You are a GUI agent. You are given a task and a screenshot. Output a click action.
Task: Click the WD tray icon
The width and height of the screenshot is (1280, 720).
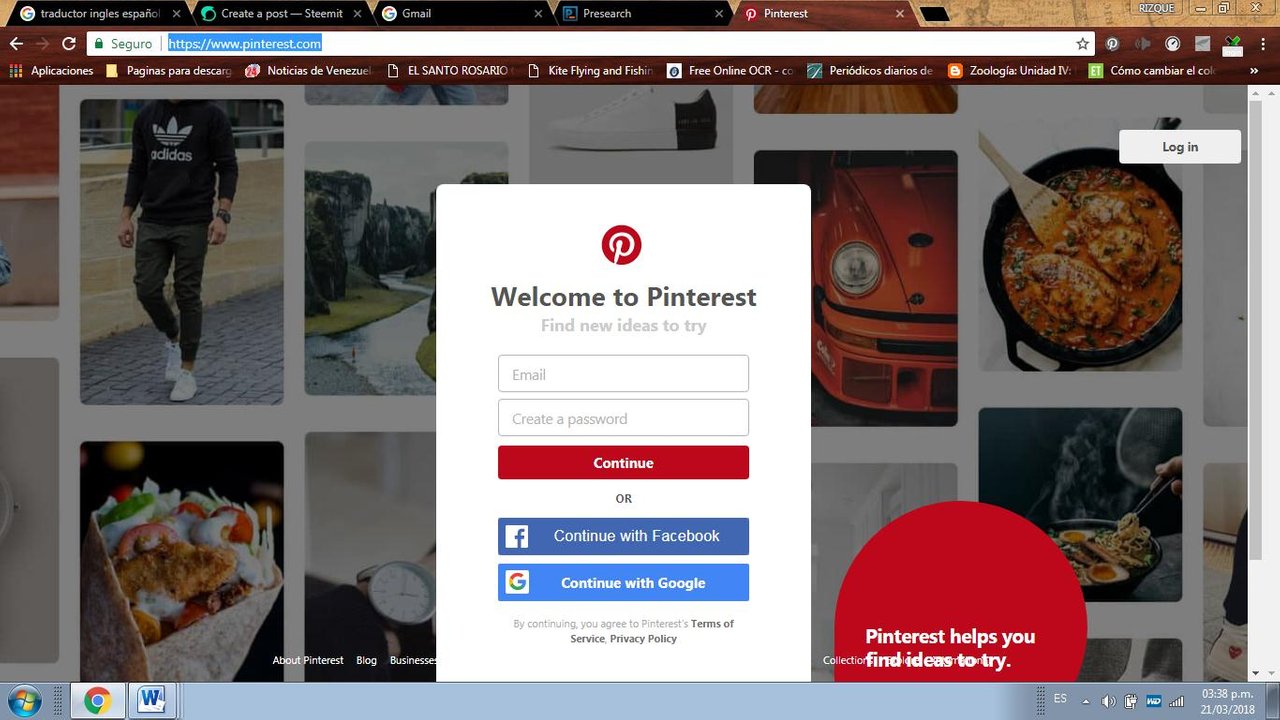(1154, 701)
